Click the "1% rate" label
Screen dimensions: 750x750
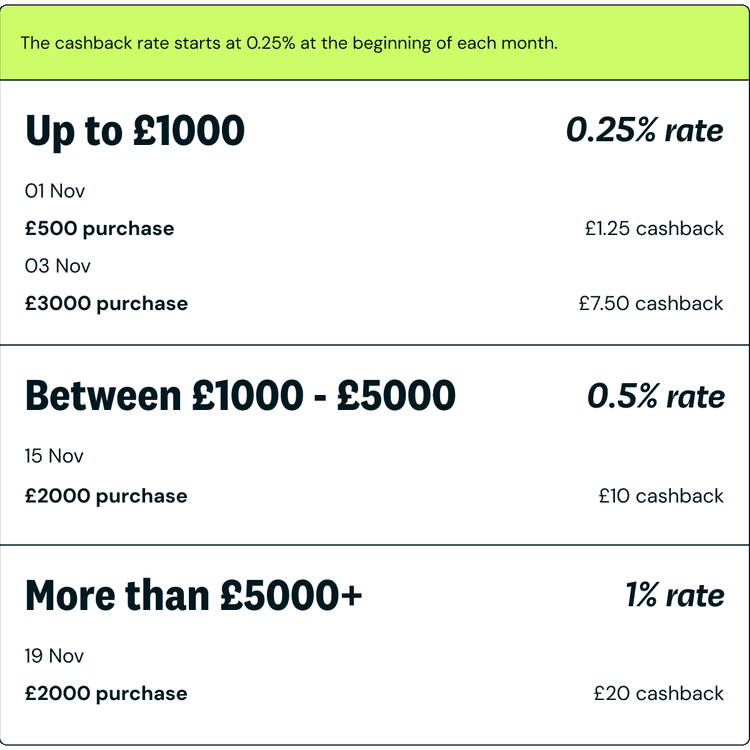[674, 595]
